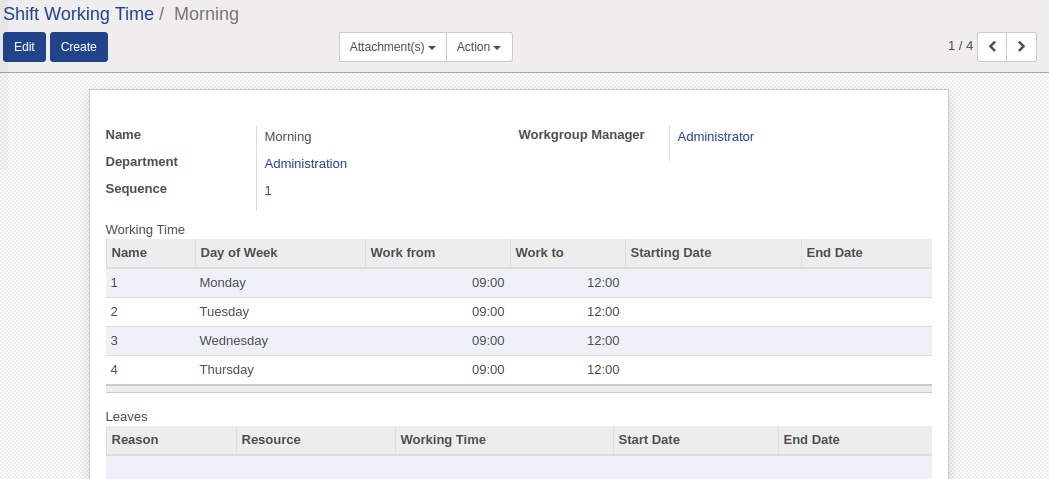This screenshot has width=1049, height=479.
Task: Open the Attachment(s) dropdown
Action: coord(393,47)
